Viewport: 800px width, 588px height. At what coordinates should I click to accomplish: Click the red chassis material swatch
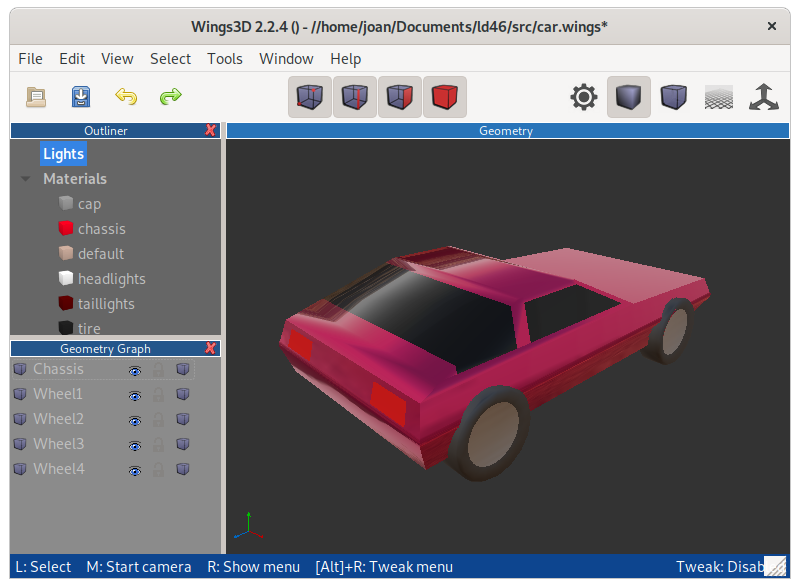(66, 228)
